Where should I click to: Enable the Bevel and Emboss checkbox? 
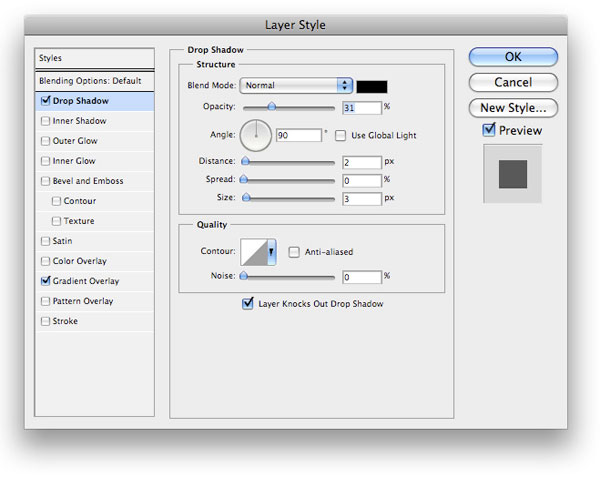point(46,181)
